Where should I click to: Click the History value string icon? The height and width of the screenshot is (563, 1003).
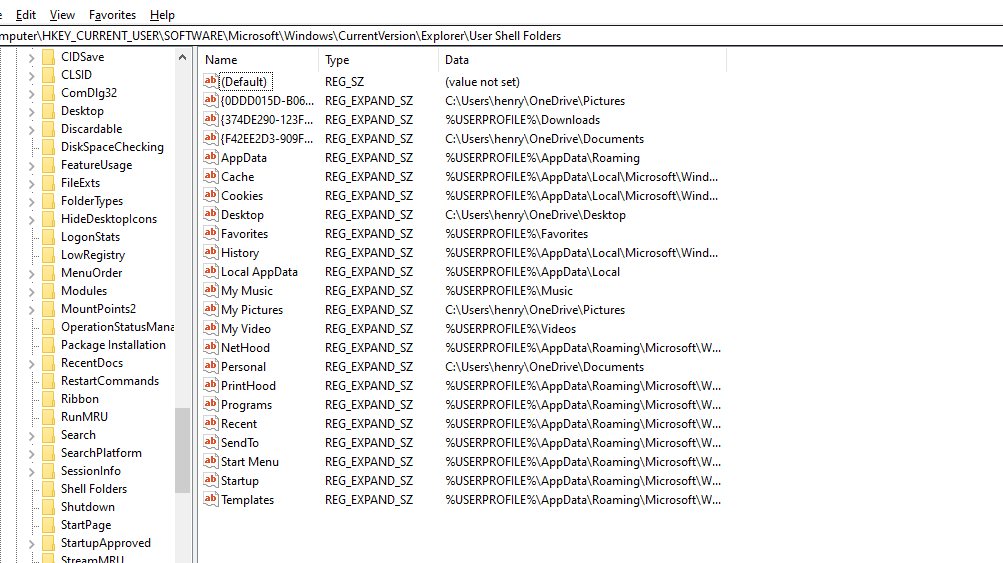pyautogui.click(x=210, y=251)
